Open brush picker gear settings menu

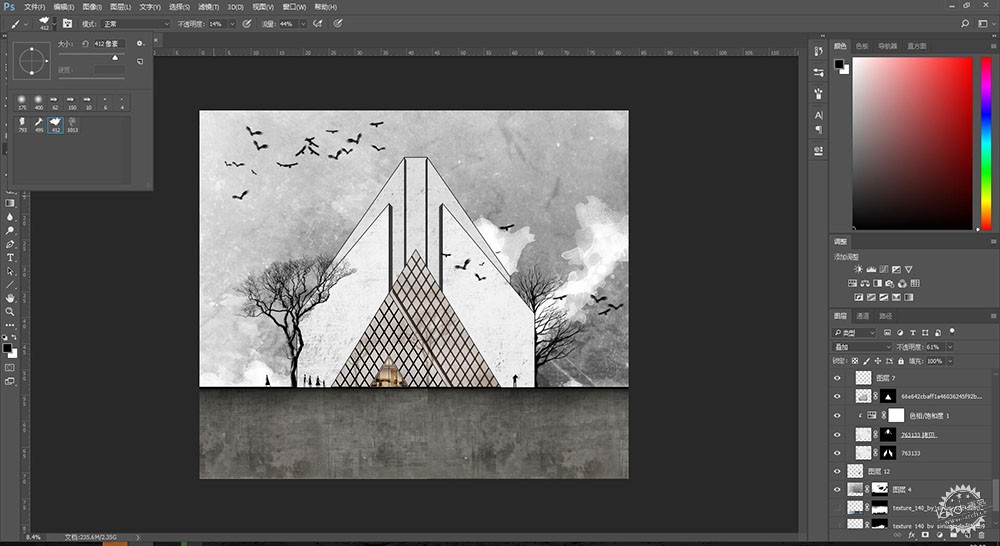click(140, 43)
